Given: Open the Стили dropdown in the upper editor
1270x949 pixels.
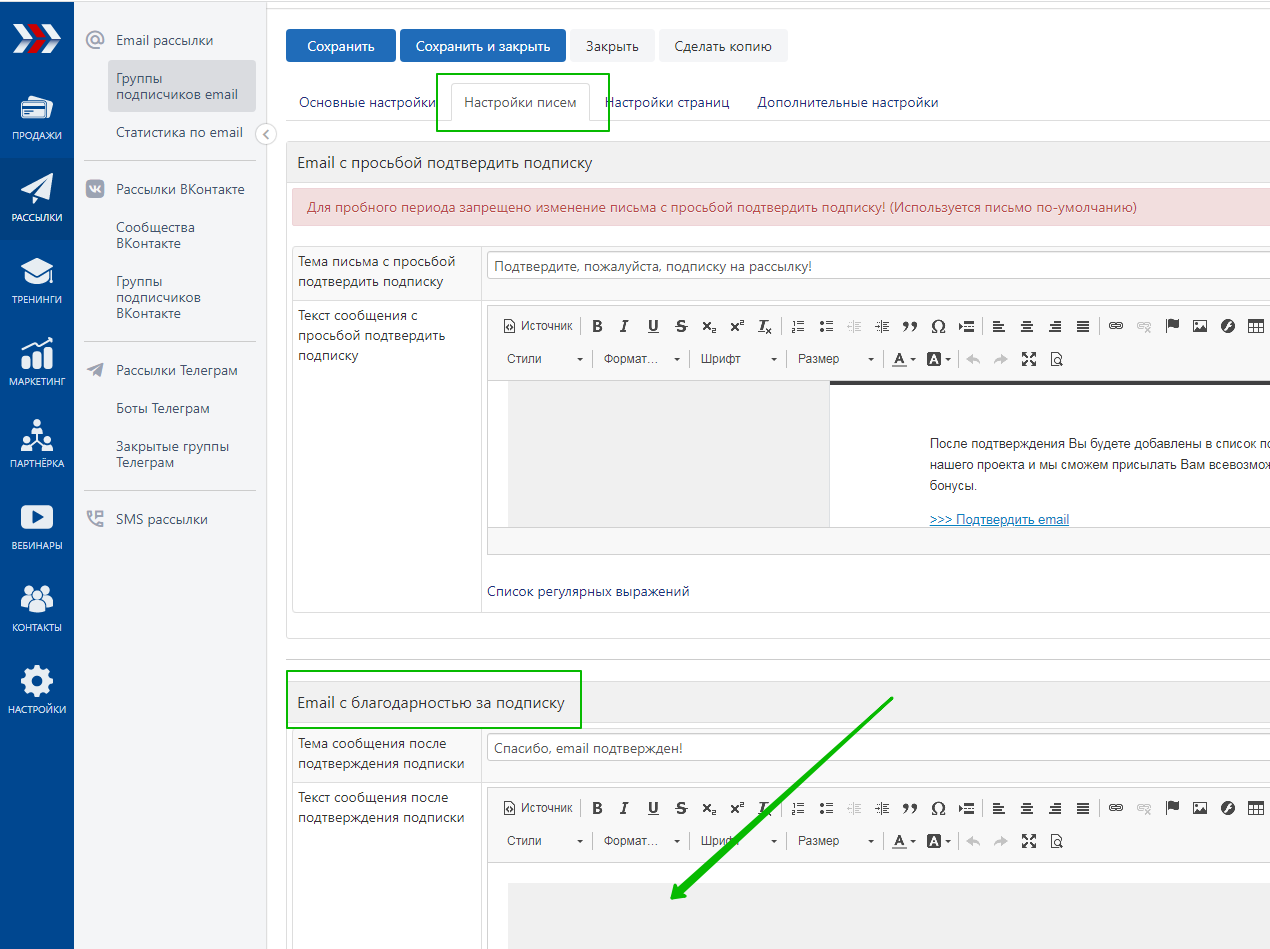Looking at the screenshot, I should [544, 359].
